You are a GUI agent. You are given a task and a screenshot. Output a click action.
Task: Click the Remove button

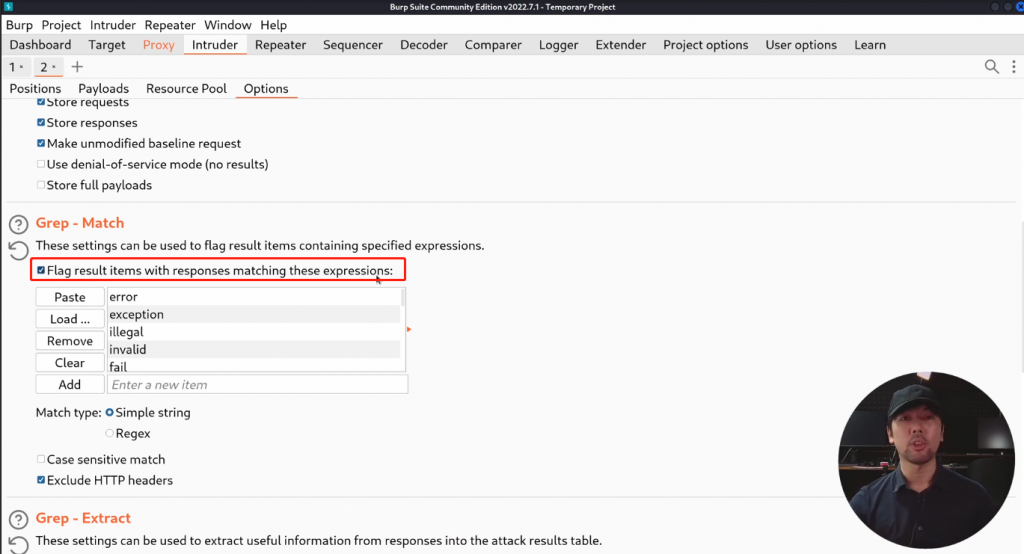click(70, 341)
